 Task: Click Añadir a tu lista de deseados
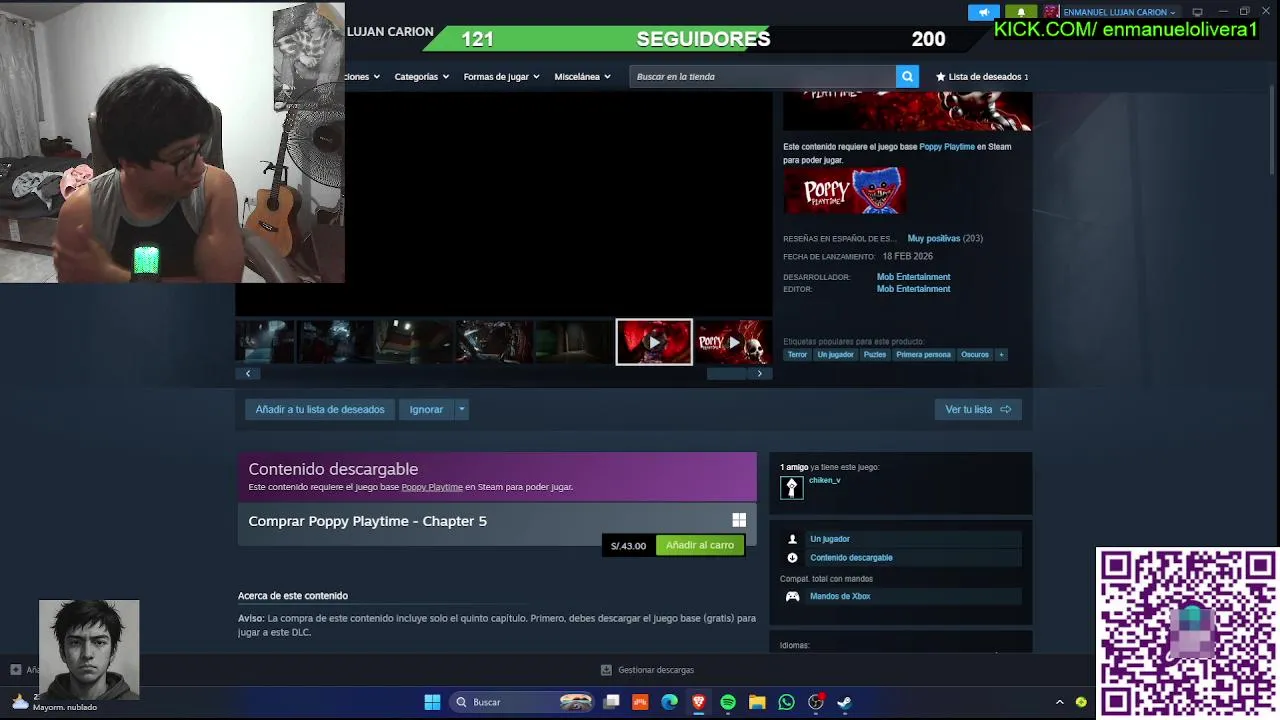pos(320,409)
